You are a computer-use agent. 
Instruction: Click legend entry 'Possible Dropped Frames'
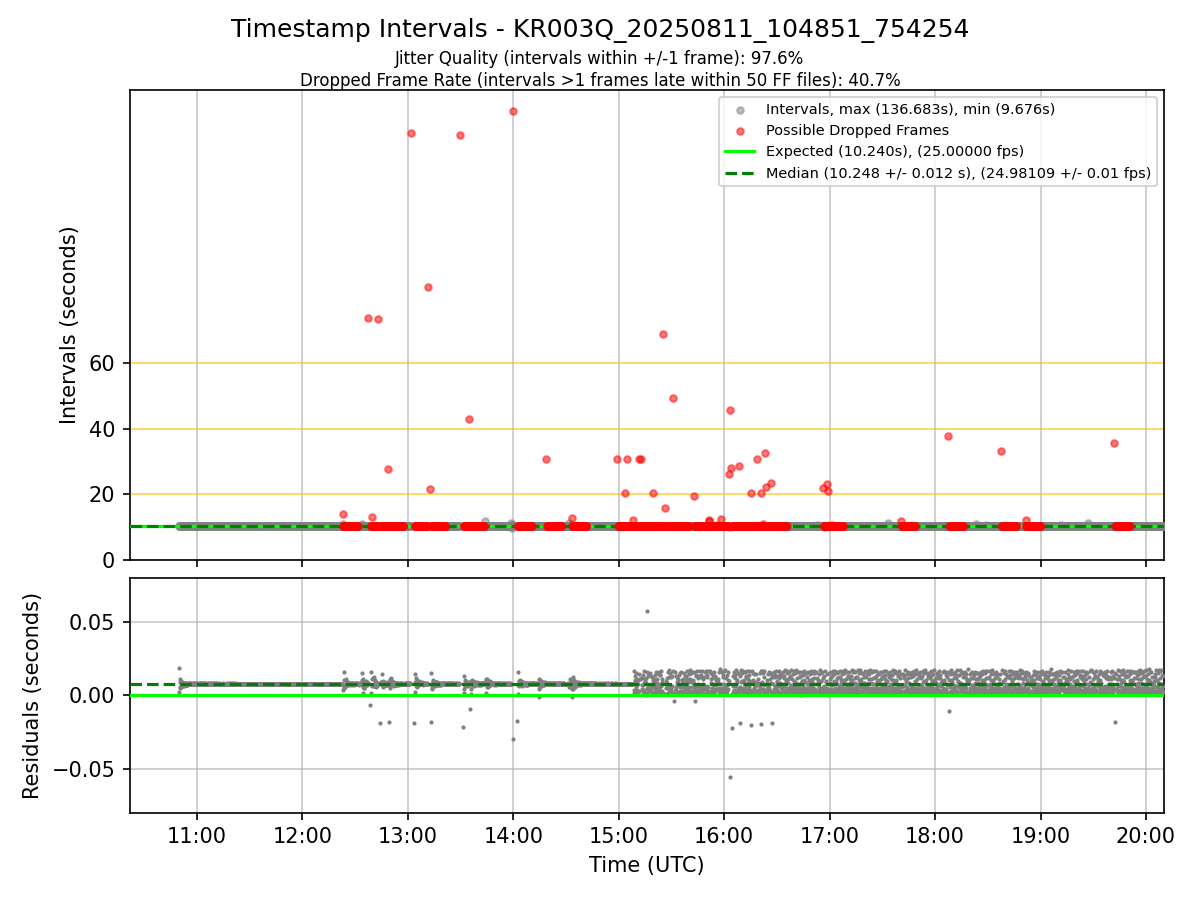857,130
